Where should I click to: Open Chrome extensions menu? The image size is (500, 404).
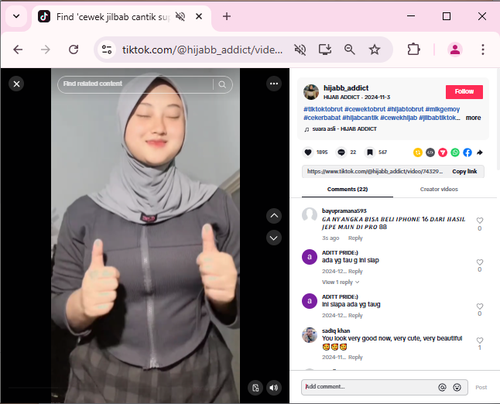coord(413,50)
